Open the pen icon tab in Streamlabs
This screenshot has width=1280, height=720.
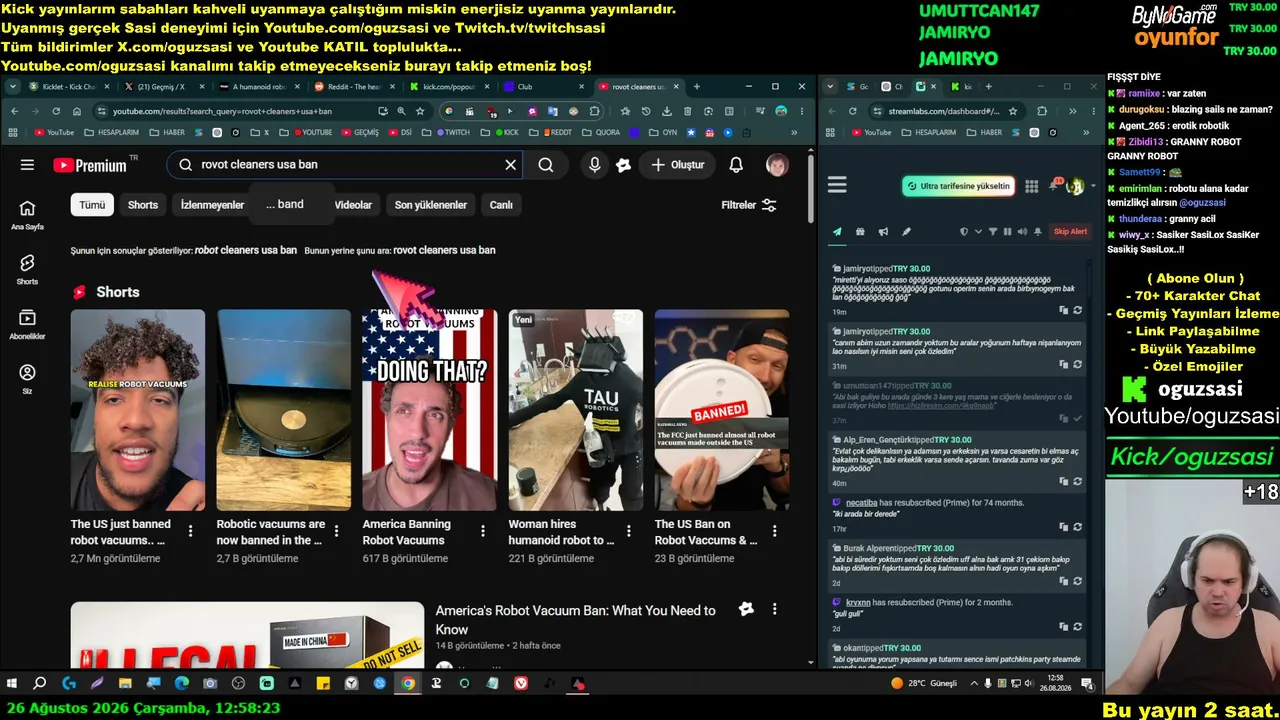pos(906,232)
